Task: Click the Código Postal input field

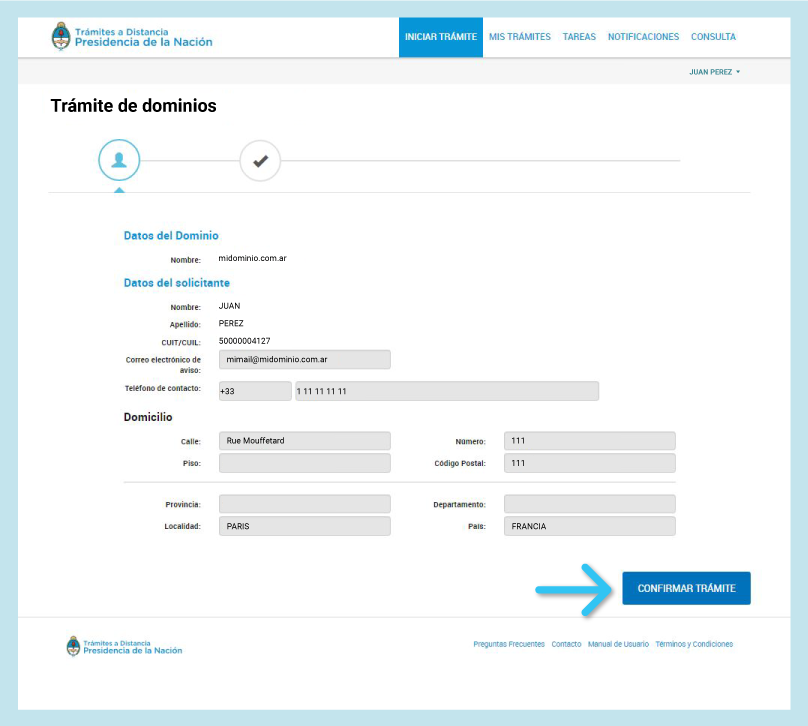Action: pos(589,463)
